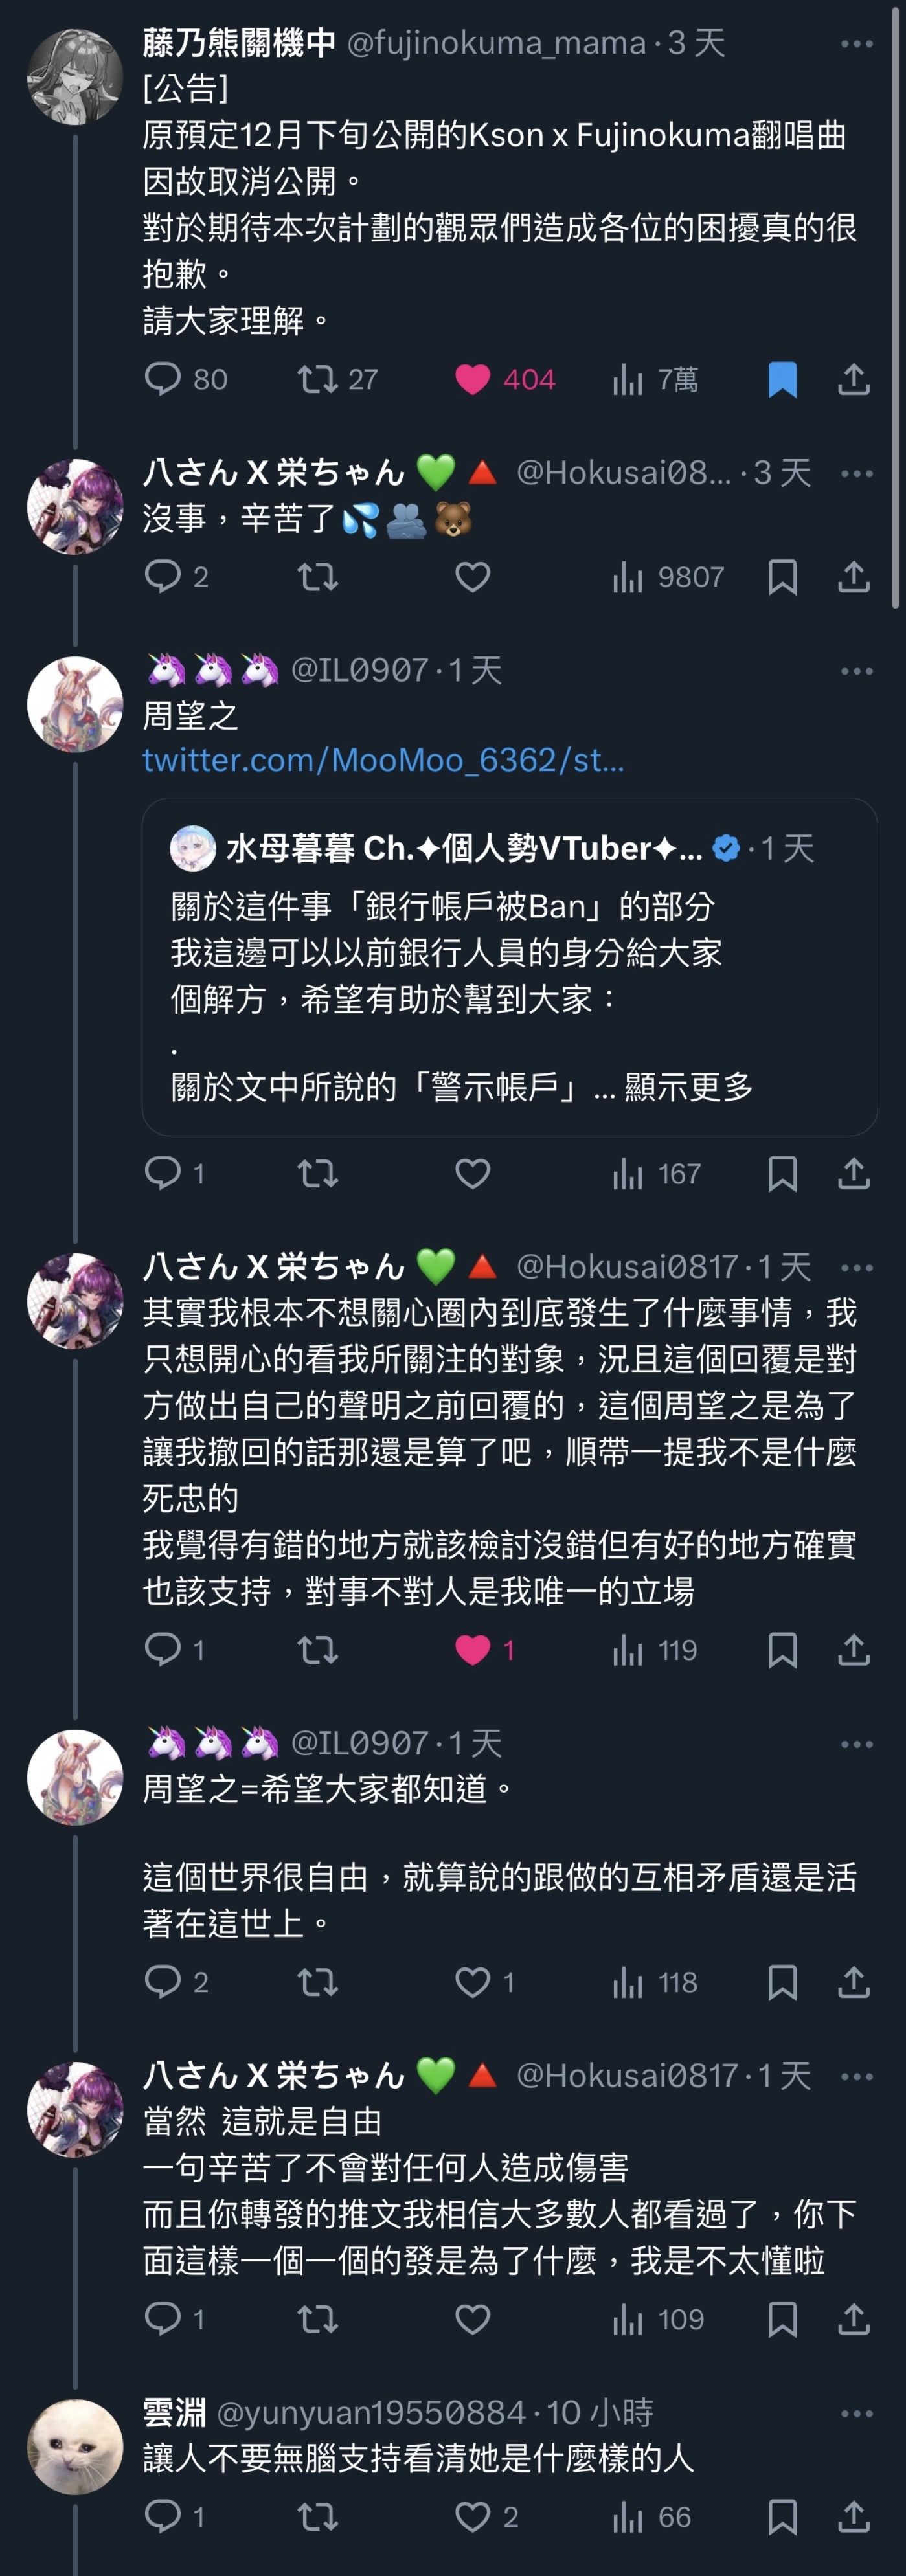Viewport: 906px width, 2576px height.
Task: Unlike the reply with 119 views
Action: pyautogui.click(x=485, y=1650)
